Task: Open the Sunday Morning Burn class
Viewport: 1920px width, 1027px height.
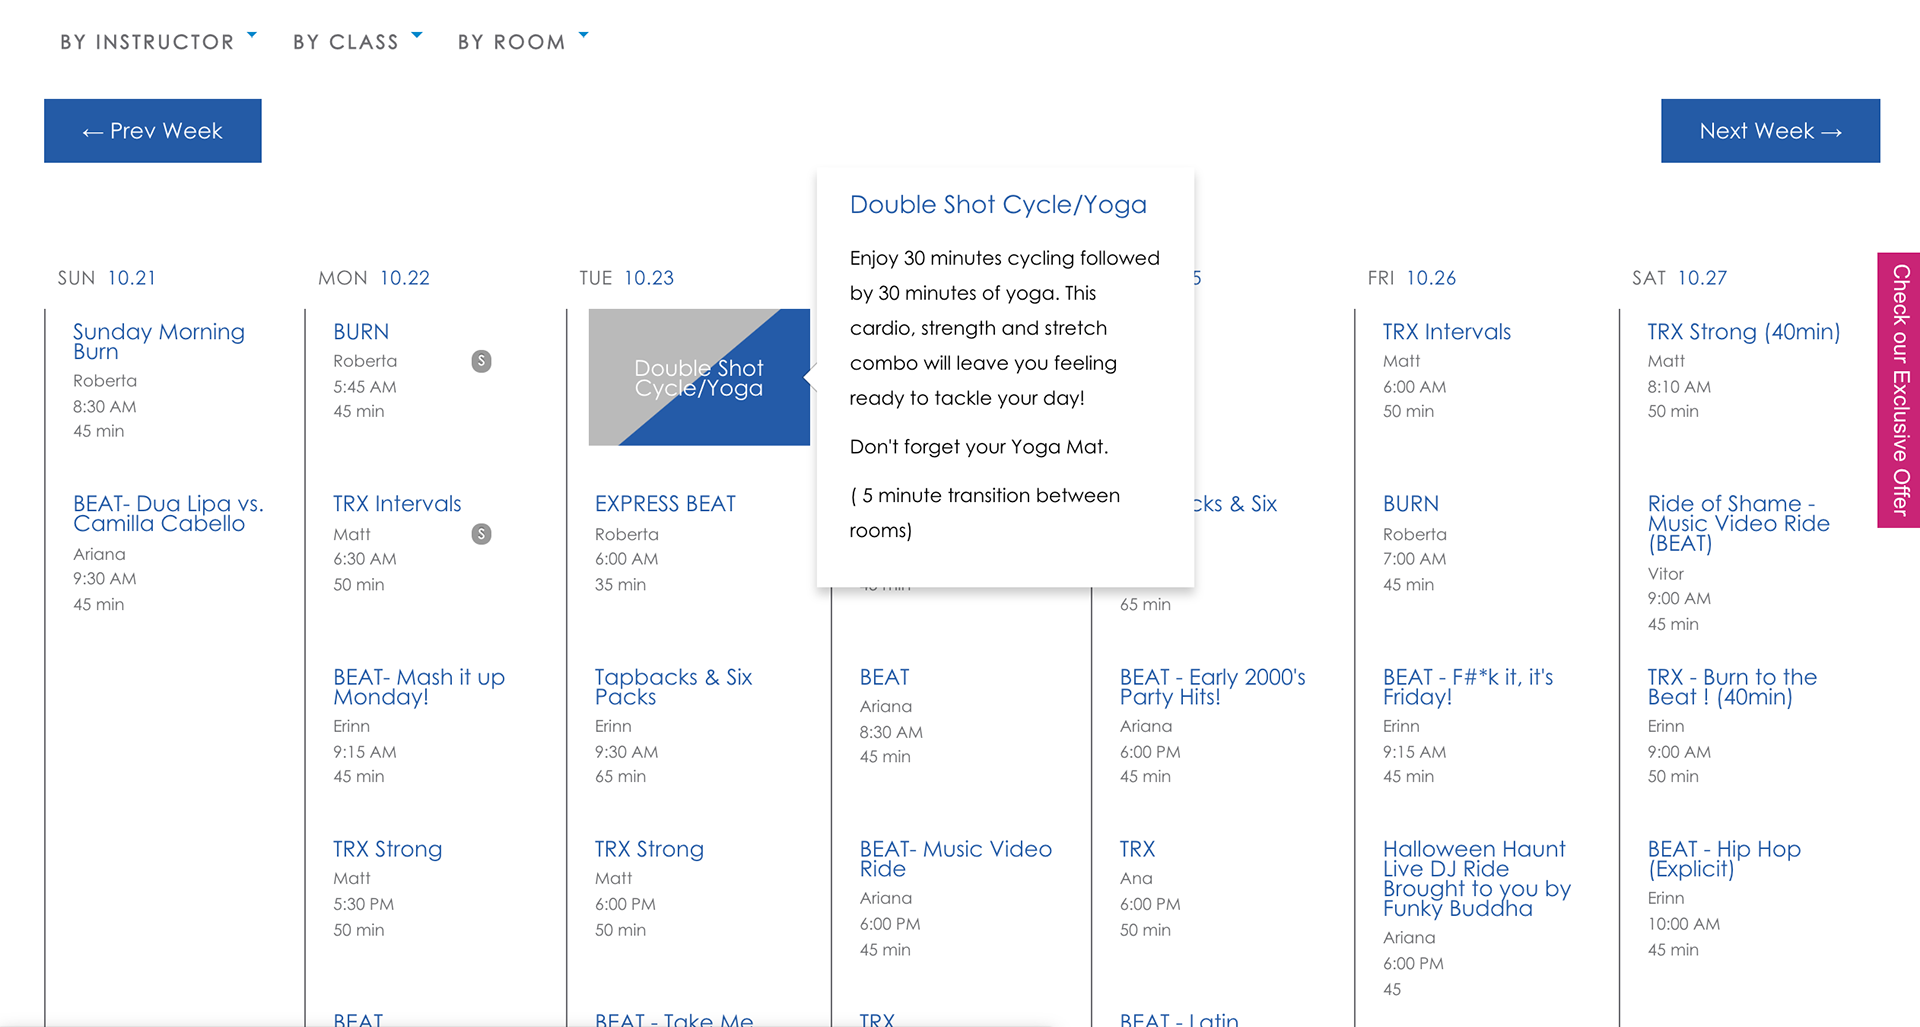Action: (158, 341)
